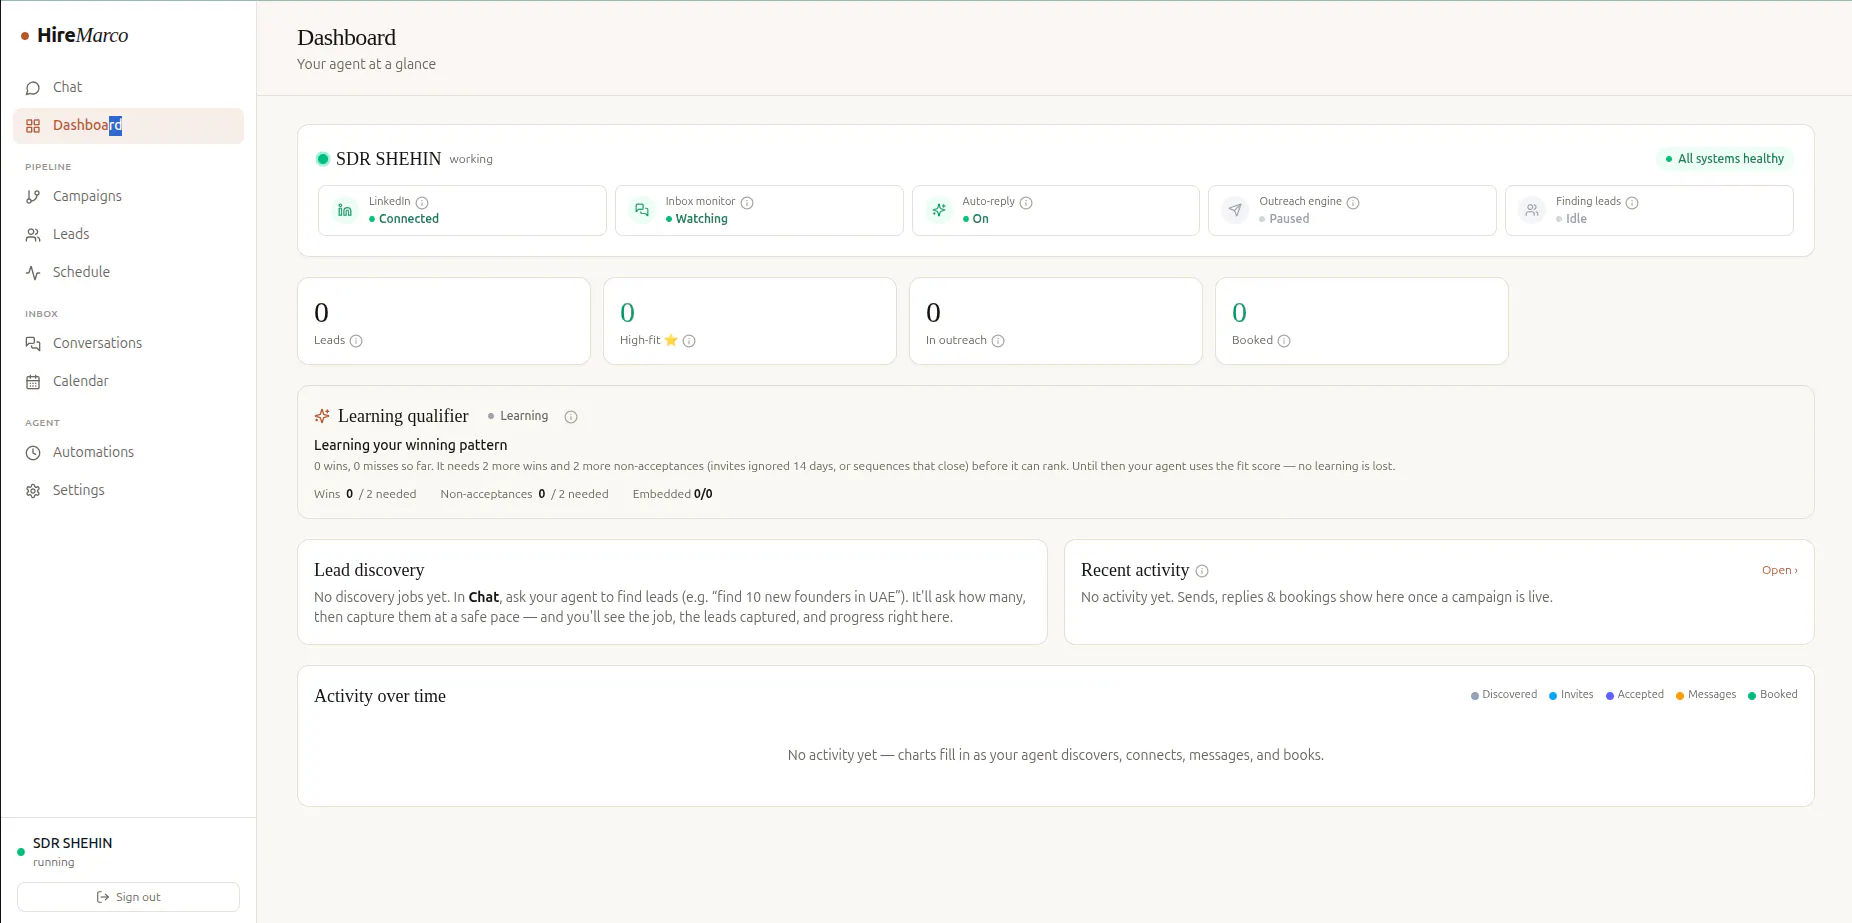Click the In outreach stat card
This screenshot has width=1852, height=923.
point(1056,321)
